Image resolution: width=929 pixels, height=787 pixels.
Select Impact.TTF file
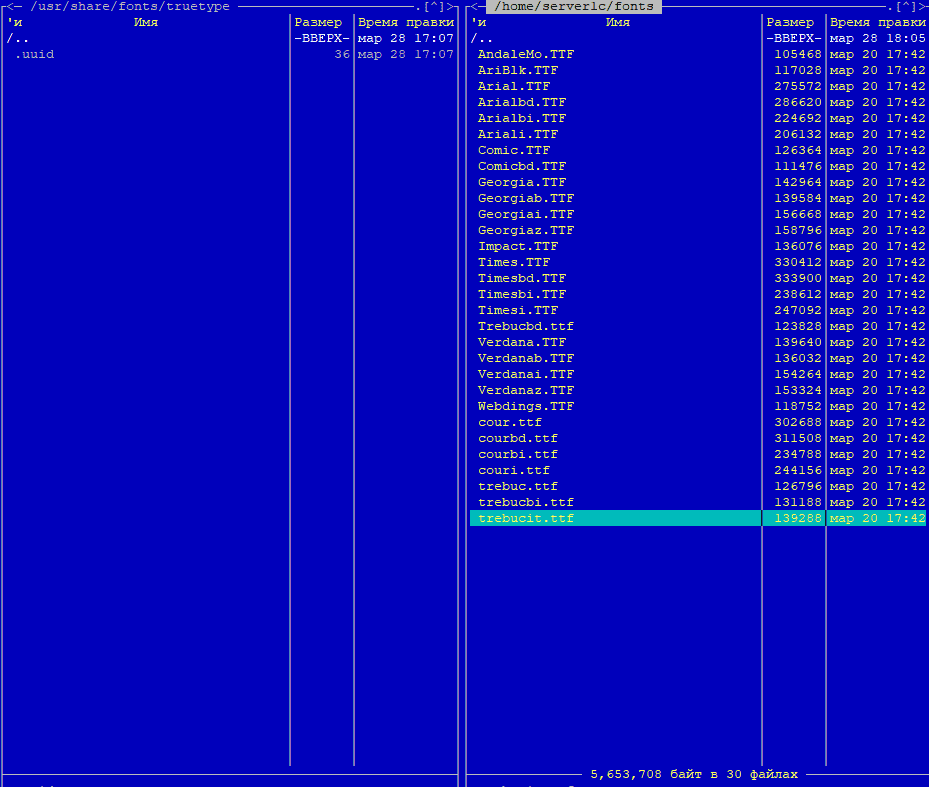tap(518, 247)
